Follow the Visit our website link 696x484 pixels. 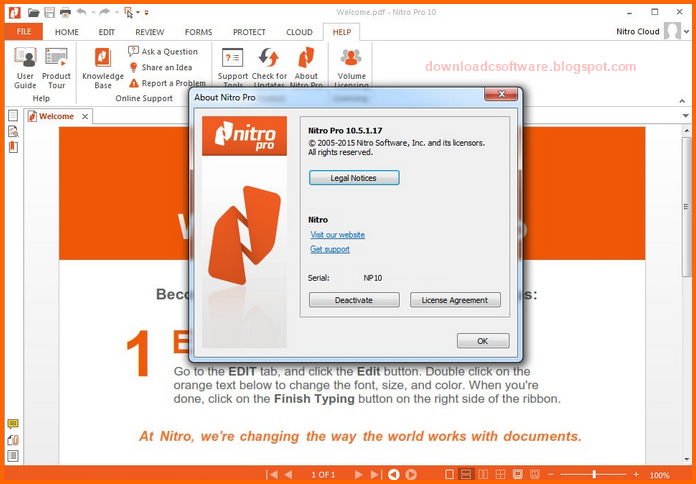[337, 235]
